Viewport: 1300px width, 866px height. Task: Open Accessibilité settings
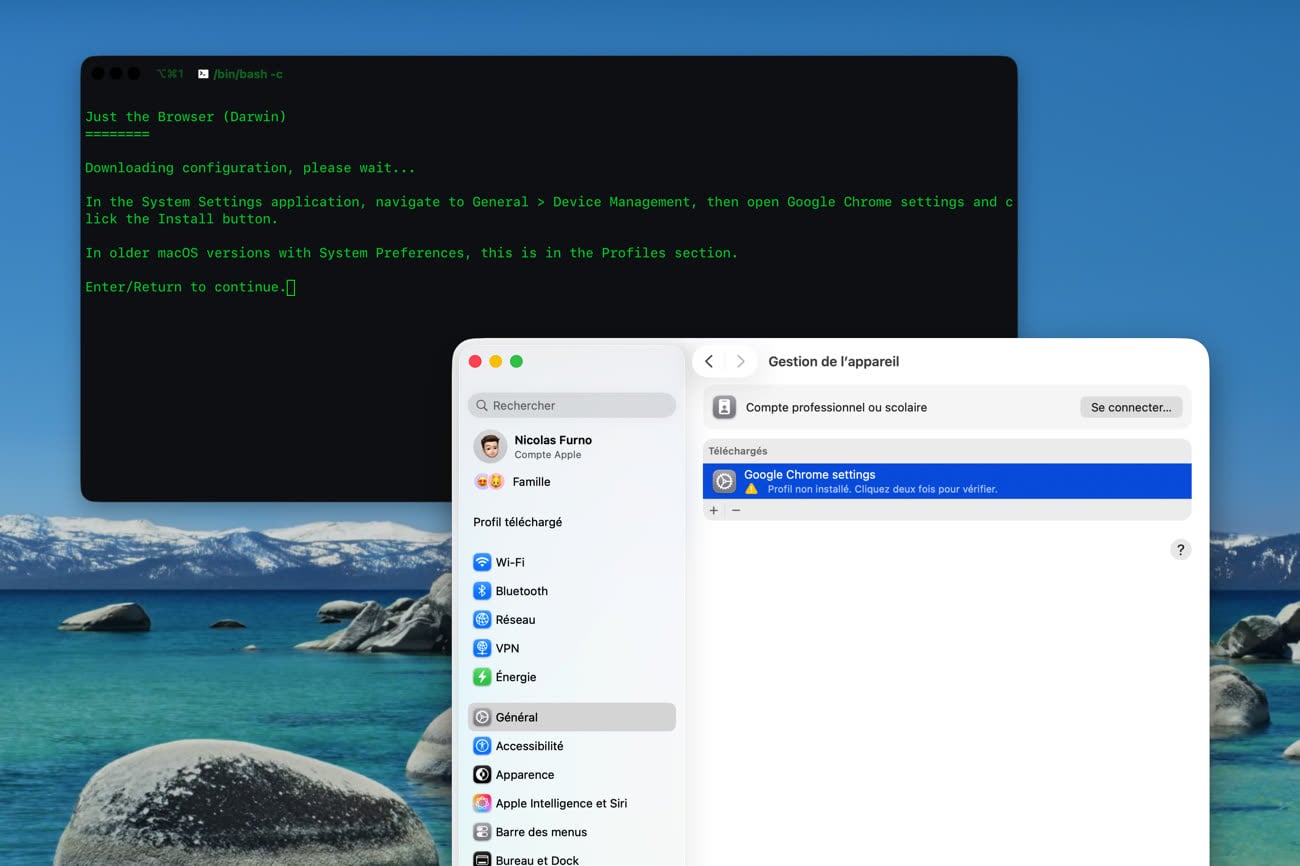tap(529, 746)
